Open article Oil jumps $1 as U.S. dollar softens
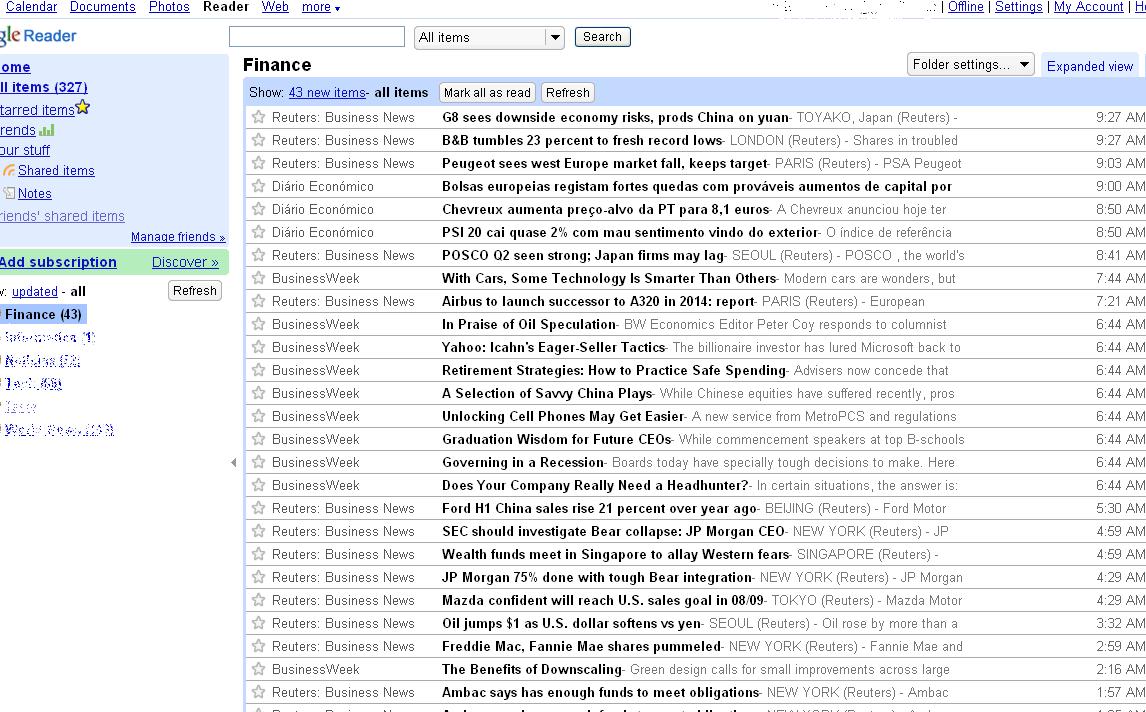The height and width of the screenshot is (712, 1146). click(572, 624)
